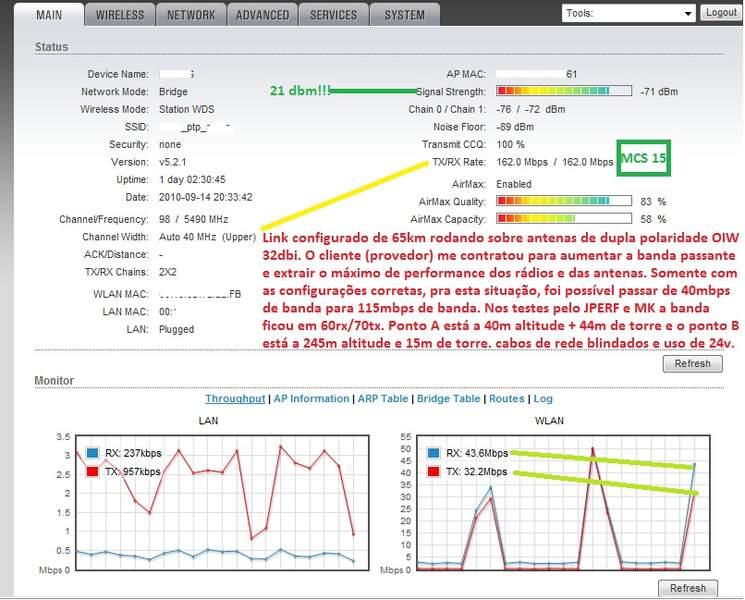Refresh the Monitor graphs
This screenshot has height=600, width=745.
coord(688,588)
